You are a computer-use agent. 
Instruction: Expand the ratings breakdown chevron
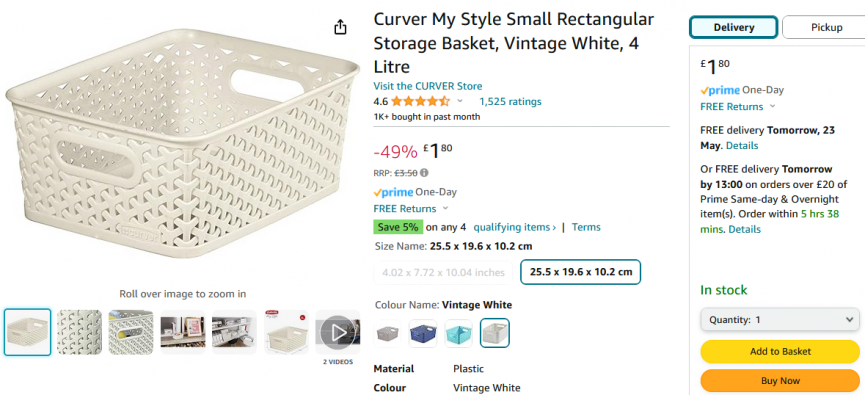(460, 102)
